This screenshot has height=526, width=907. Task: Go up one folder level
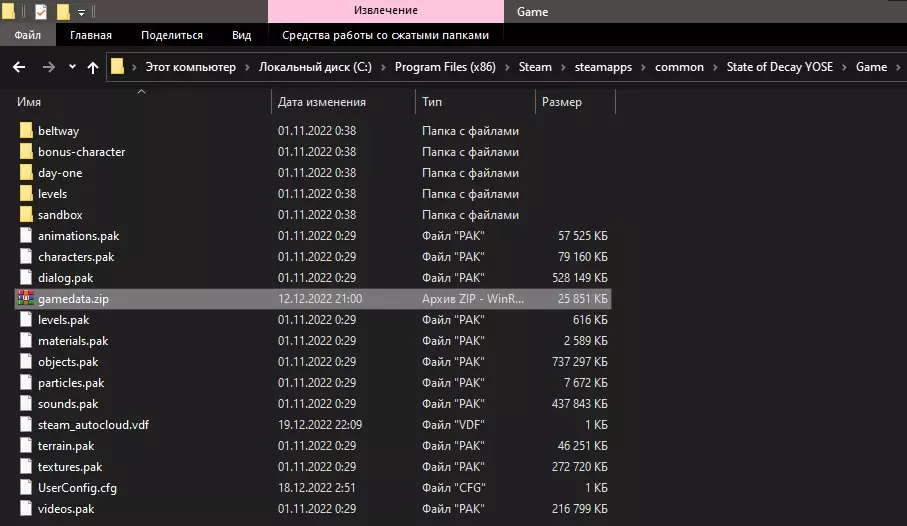pos(93,67)
